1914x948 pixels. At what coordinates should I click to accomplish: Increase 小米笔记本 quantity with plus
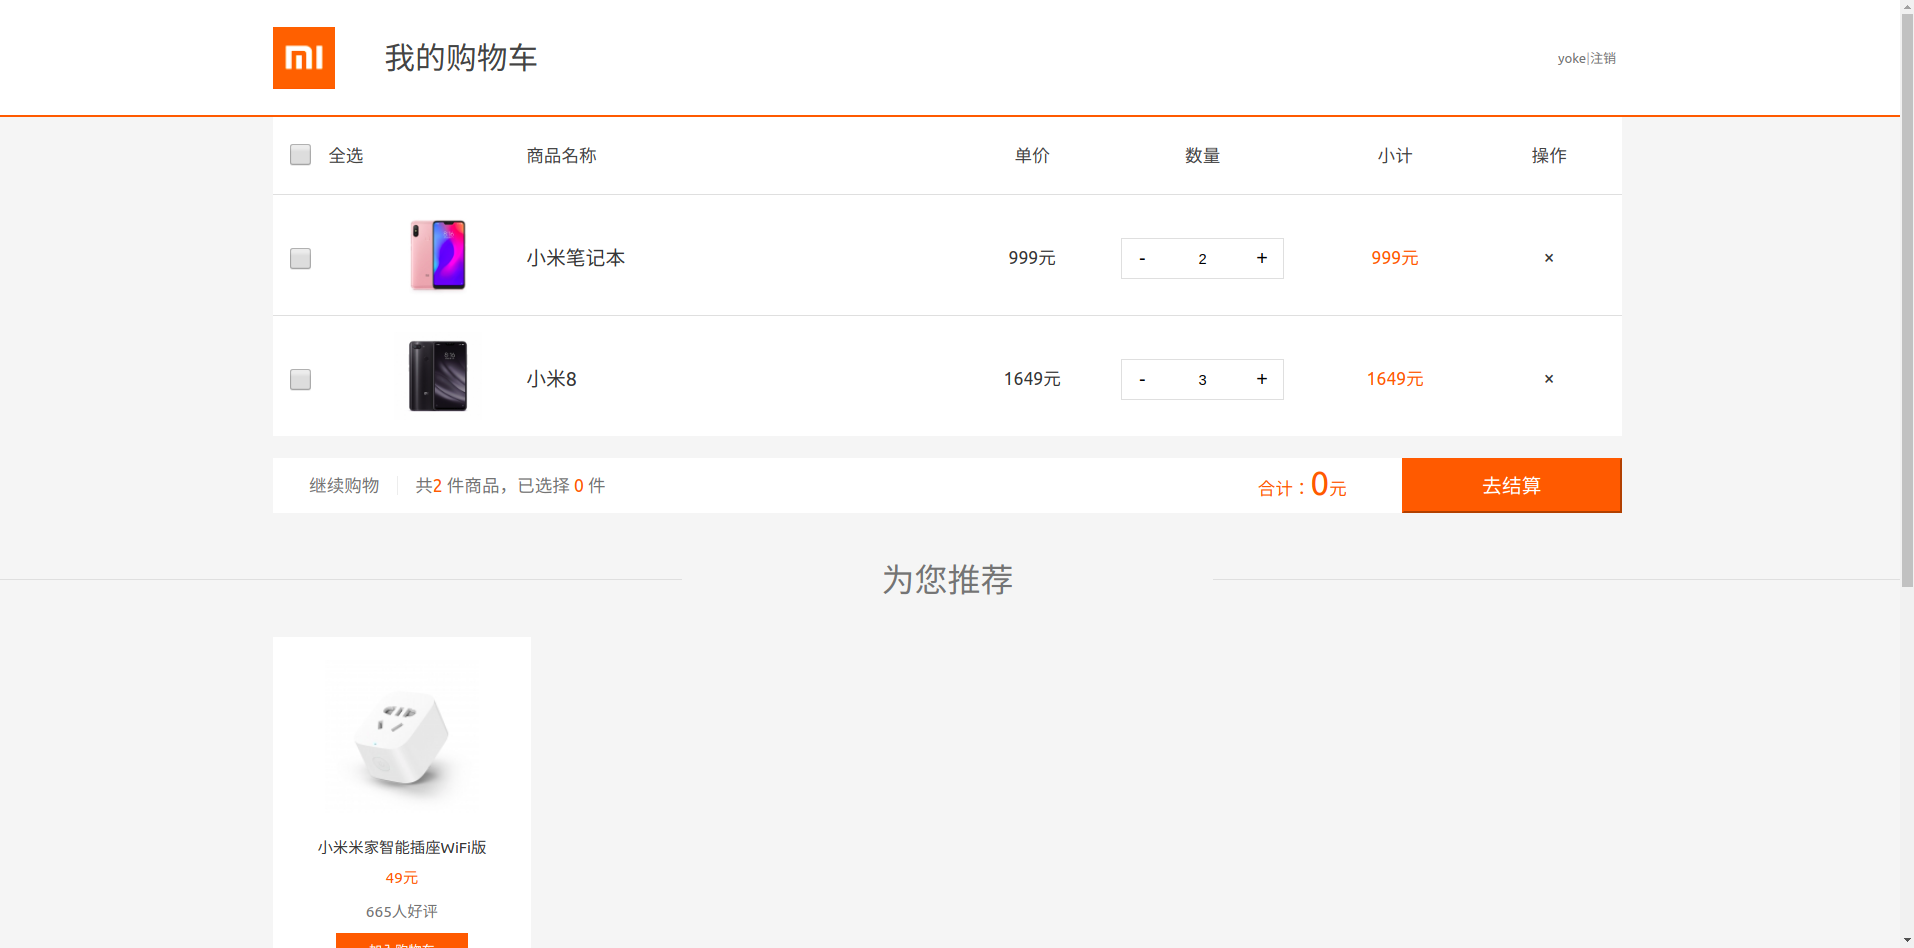(1262, 258)
